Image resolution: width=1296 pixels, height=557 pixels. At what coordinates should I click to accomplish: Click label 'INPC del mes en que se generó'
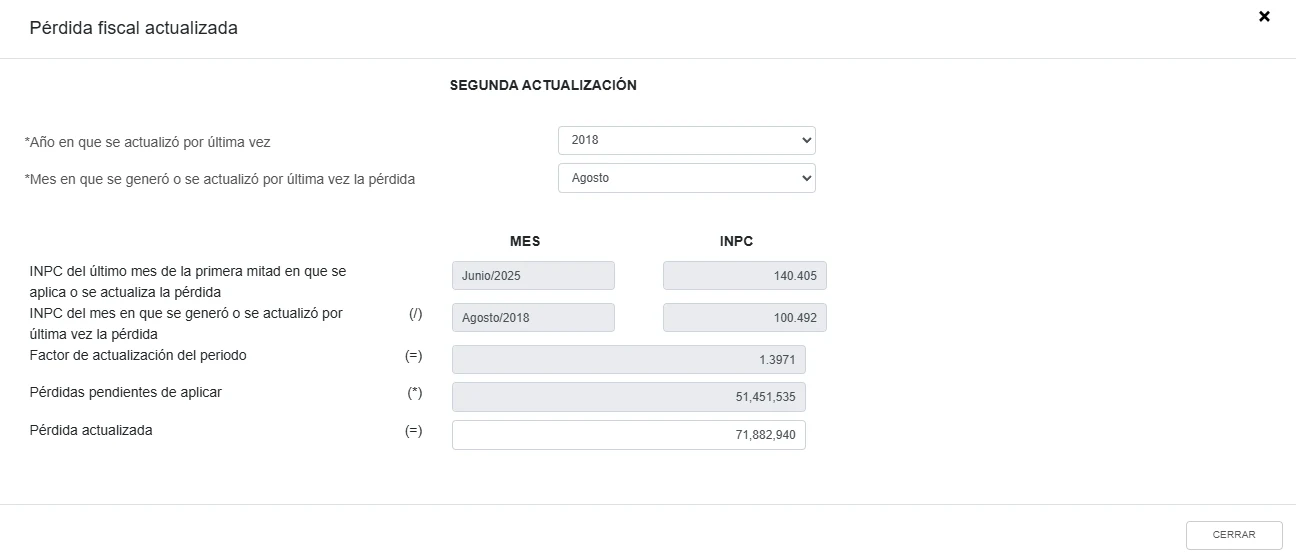pos(186,323)
